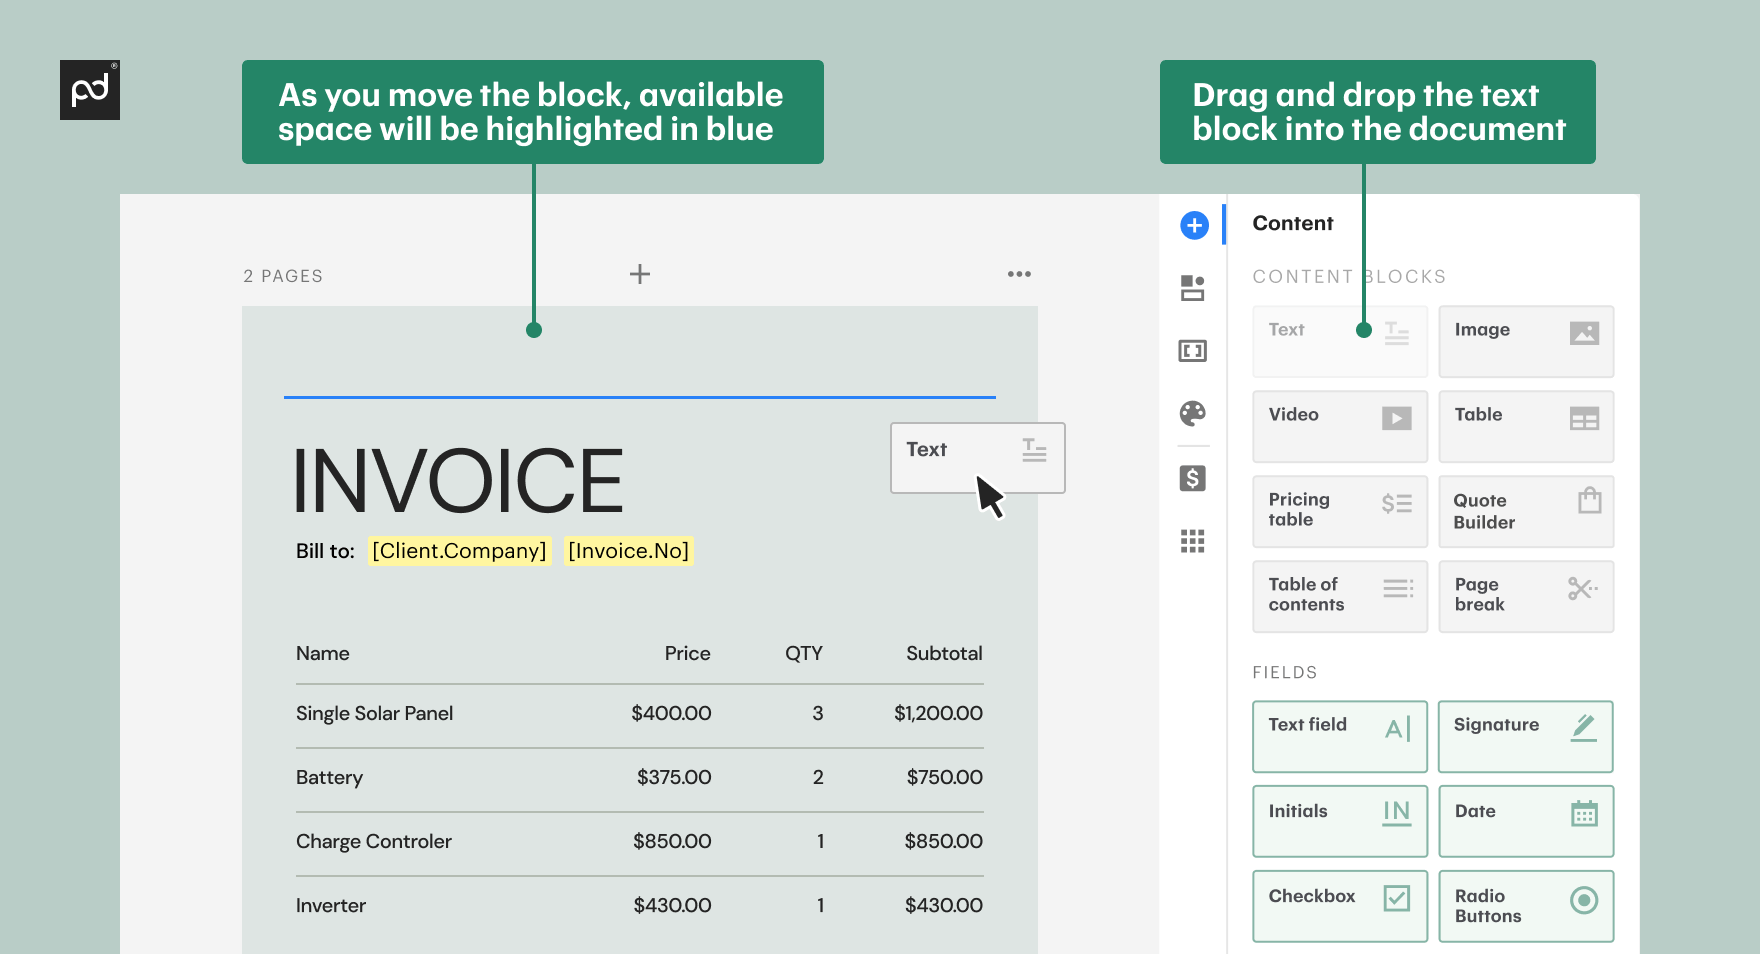This screenshot has width=1760, height=954.
Task: Insert a Pricing table block
Action: pos(1339,511)
